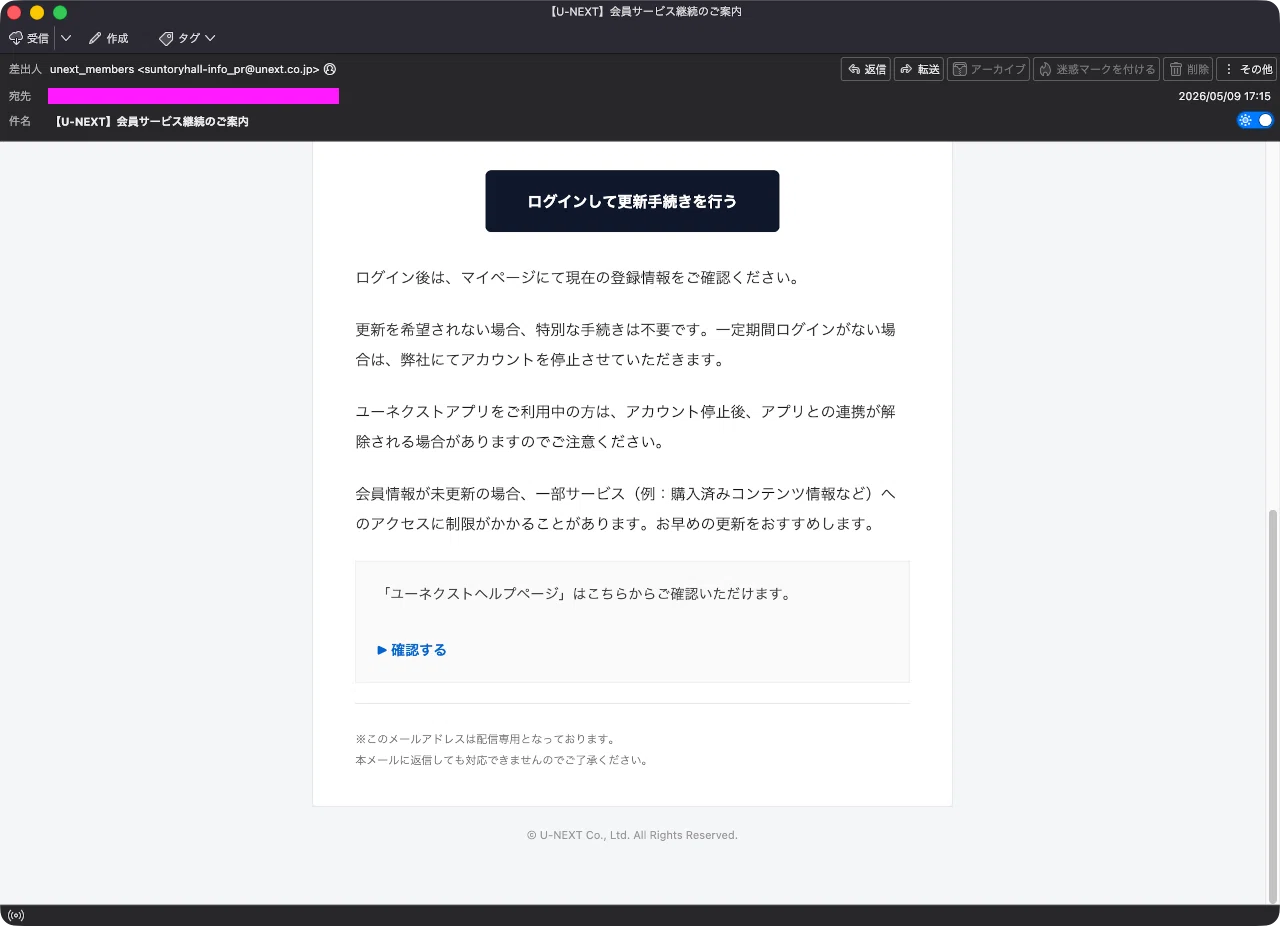1280x926 pixels.
Task: Open the その他 more actions menu
Action: tap(1247, 69)
